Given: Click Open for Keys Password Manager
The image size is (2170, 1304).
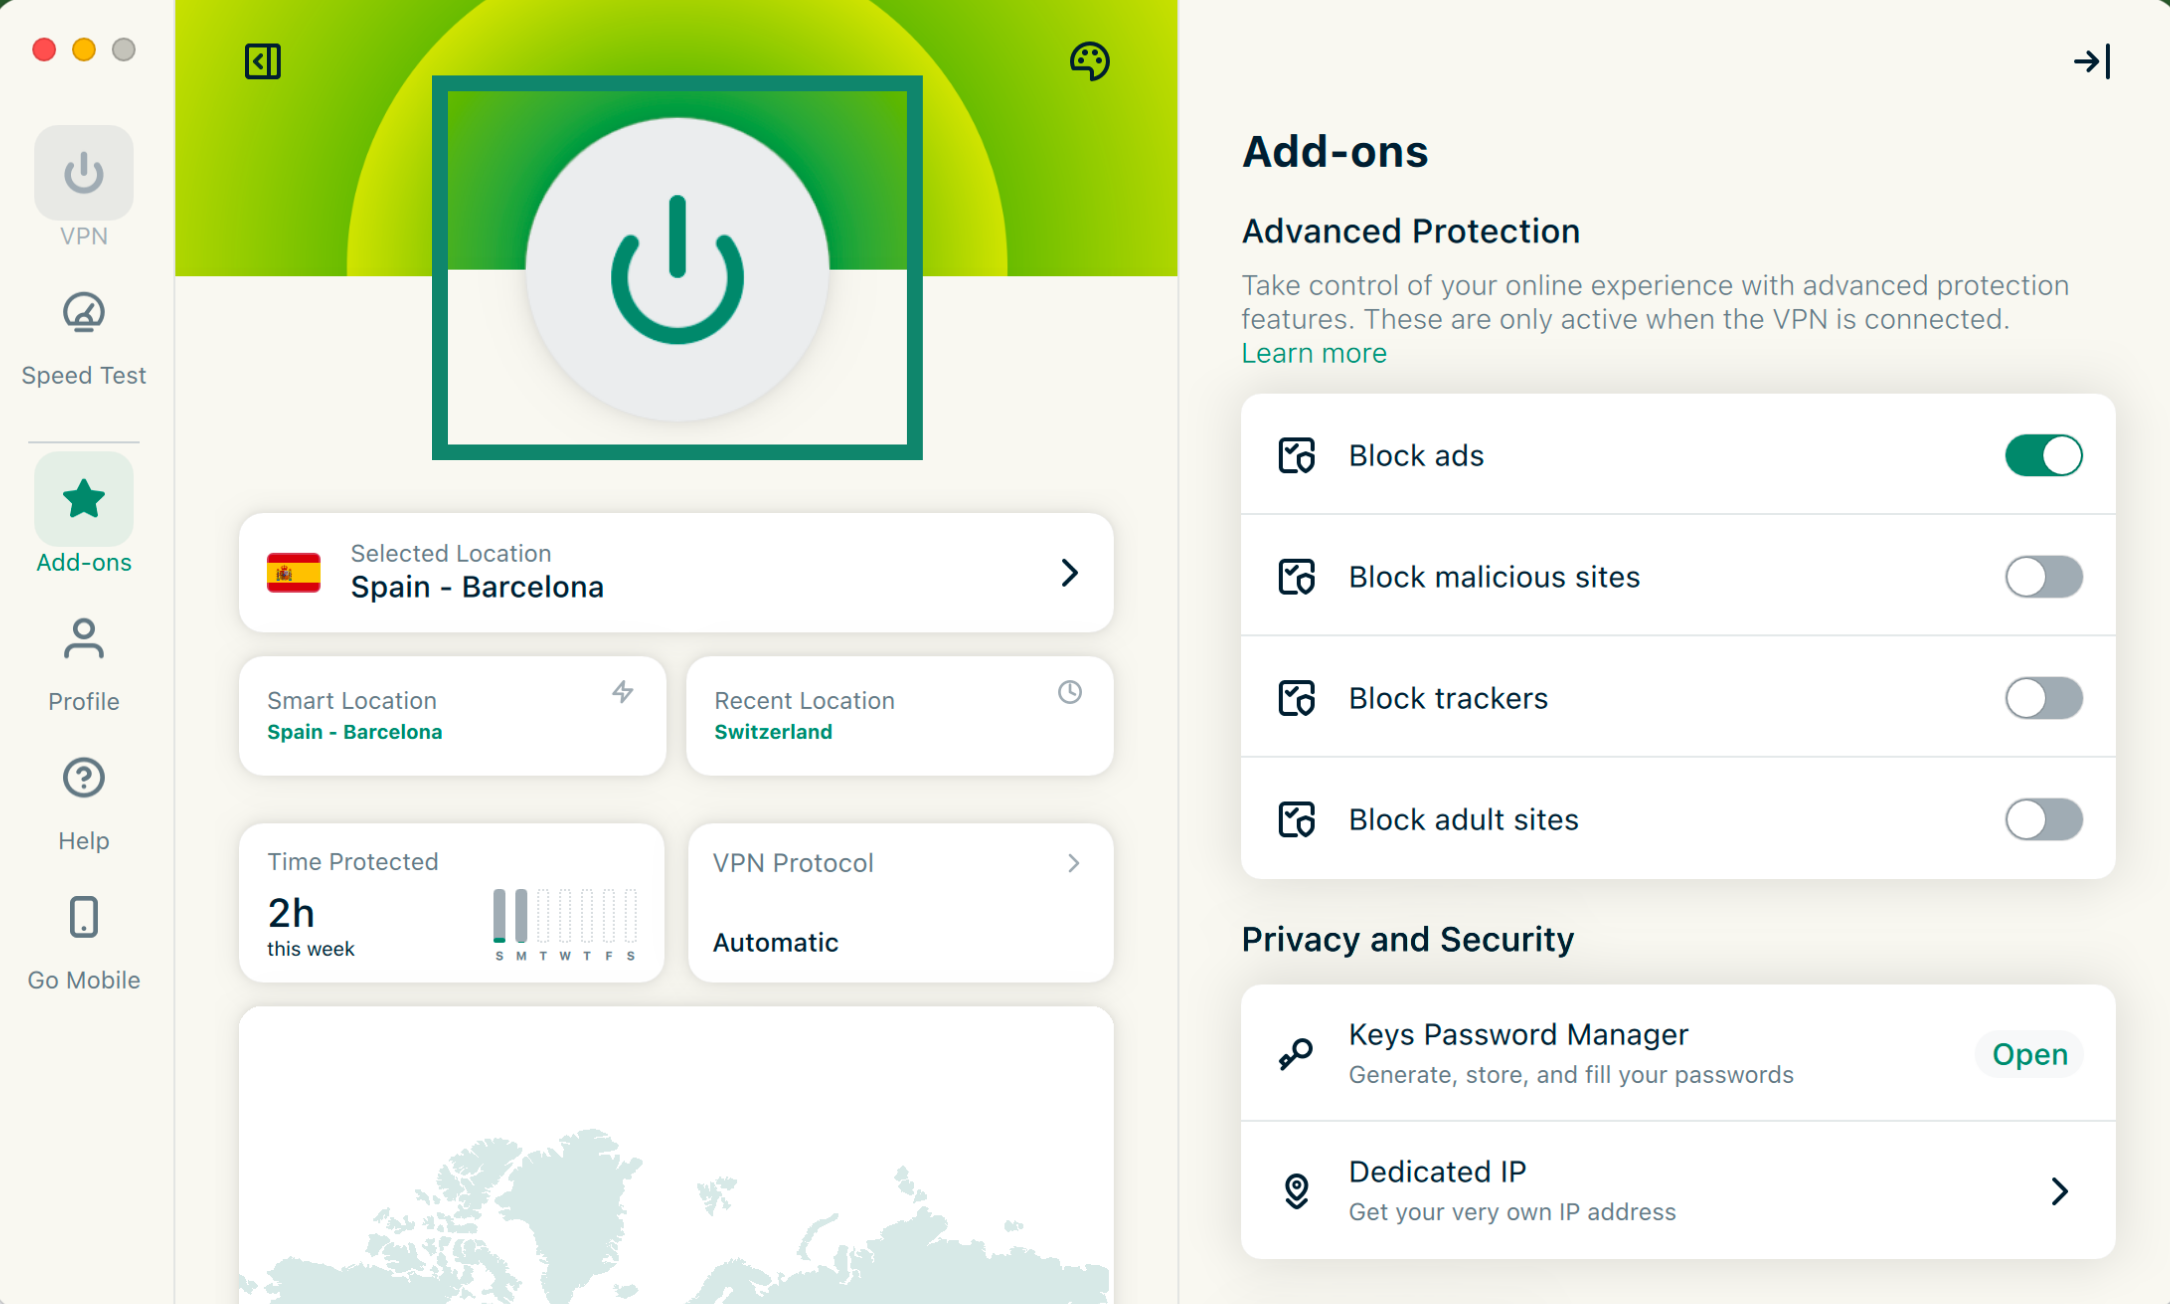Looking at the screenshot, I should [x=2029, y=1054].
